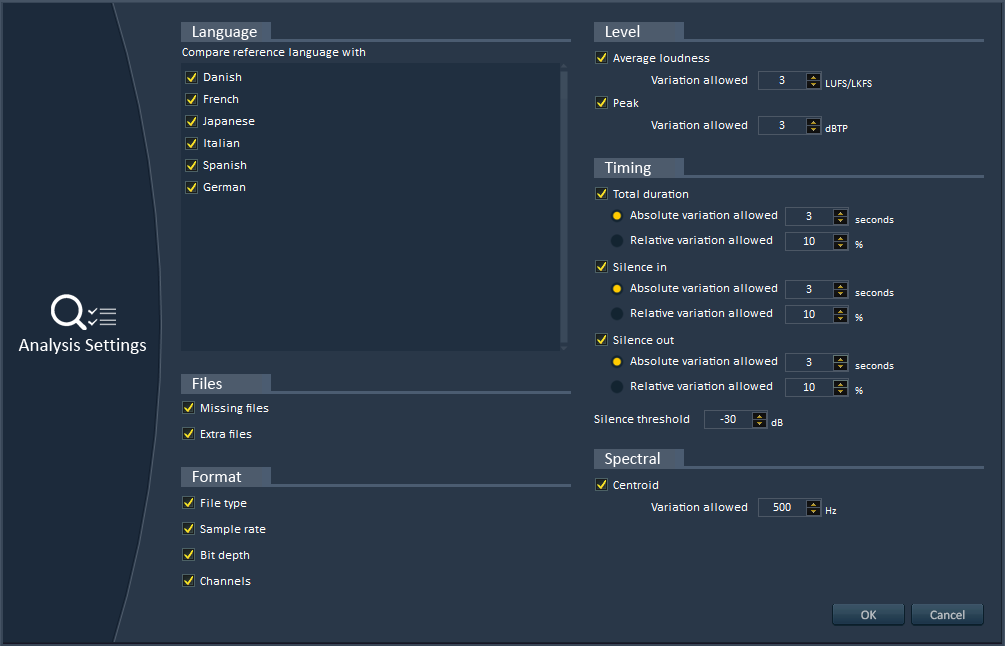Select Absolute variation allowed for Silence out
1005x646 pixels.
[617, 362]
